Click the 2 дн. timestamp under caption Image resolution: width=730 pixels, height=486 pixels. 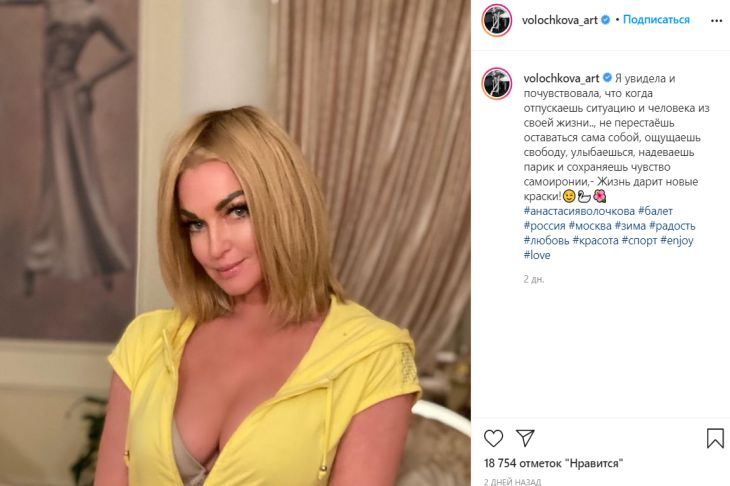click(534, 279)
